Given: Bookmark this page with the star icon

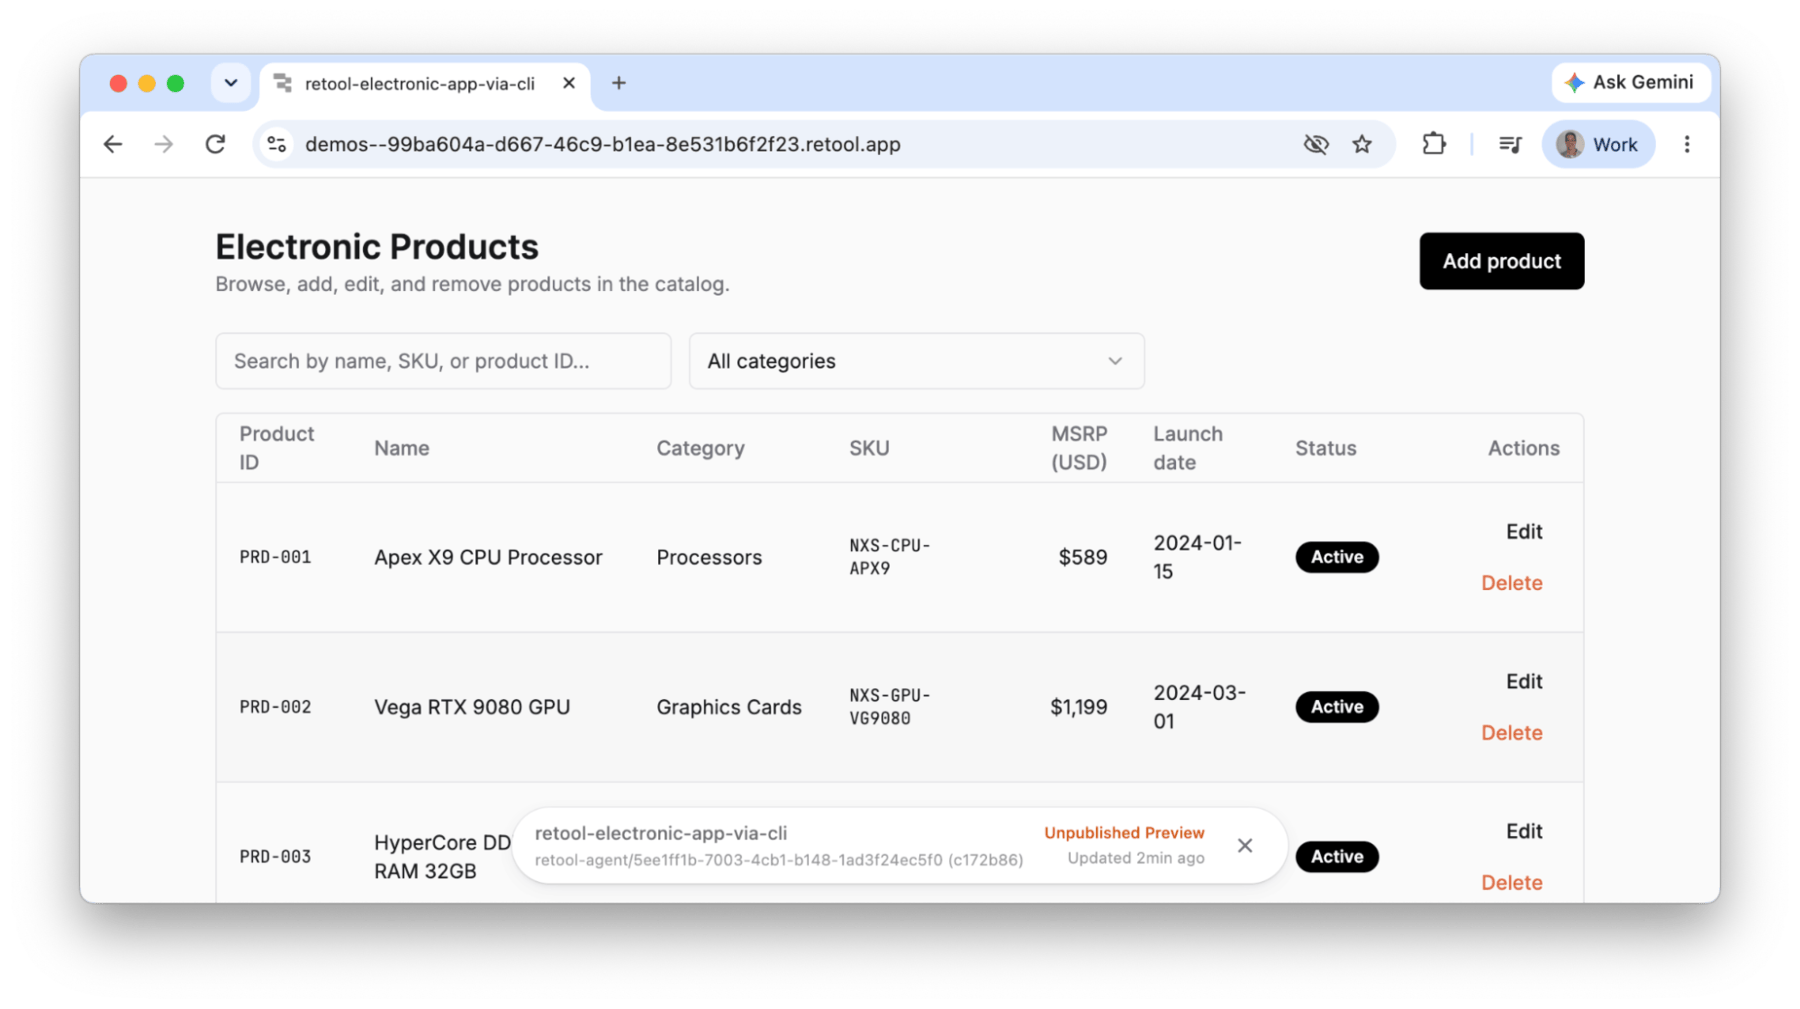Looking at the screenshot, I should [x=1362, y=144].
